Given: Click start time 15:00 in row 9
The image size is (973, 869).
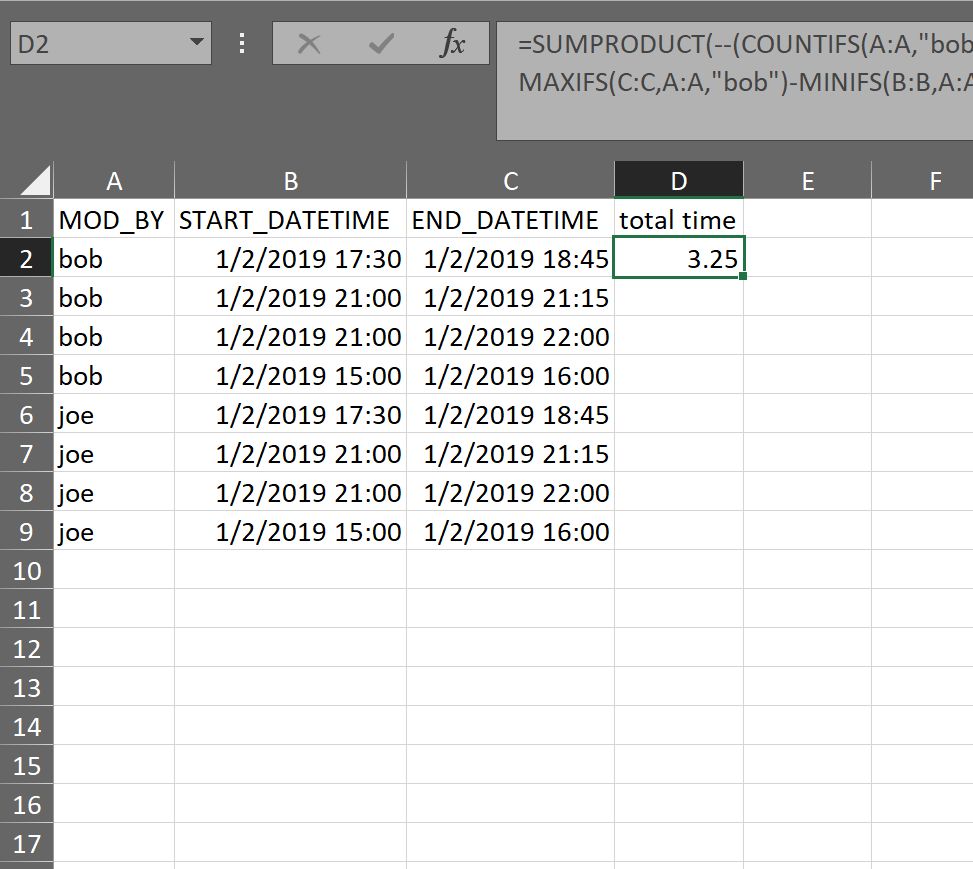Looking at the screenshot, I should [x=290, y=531].
